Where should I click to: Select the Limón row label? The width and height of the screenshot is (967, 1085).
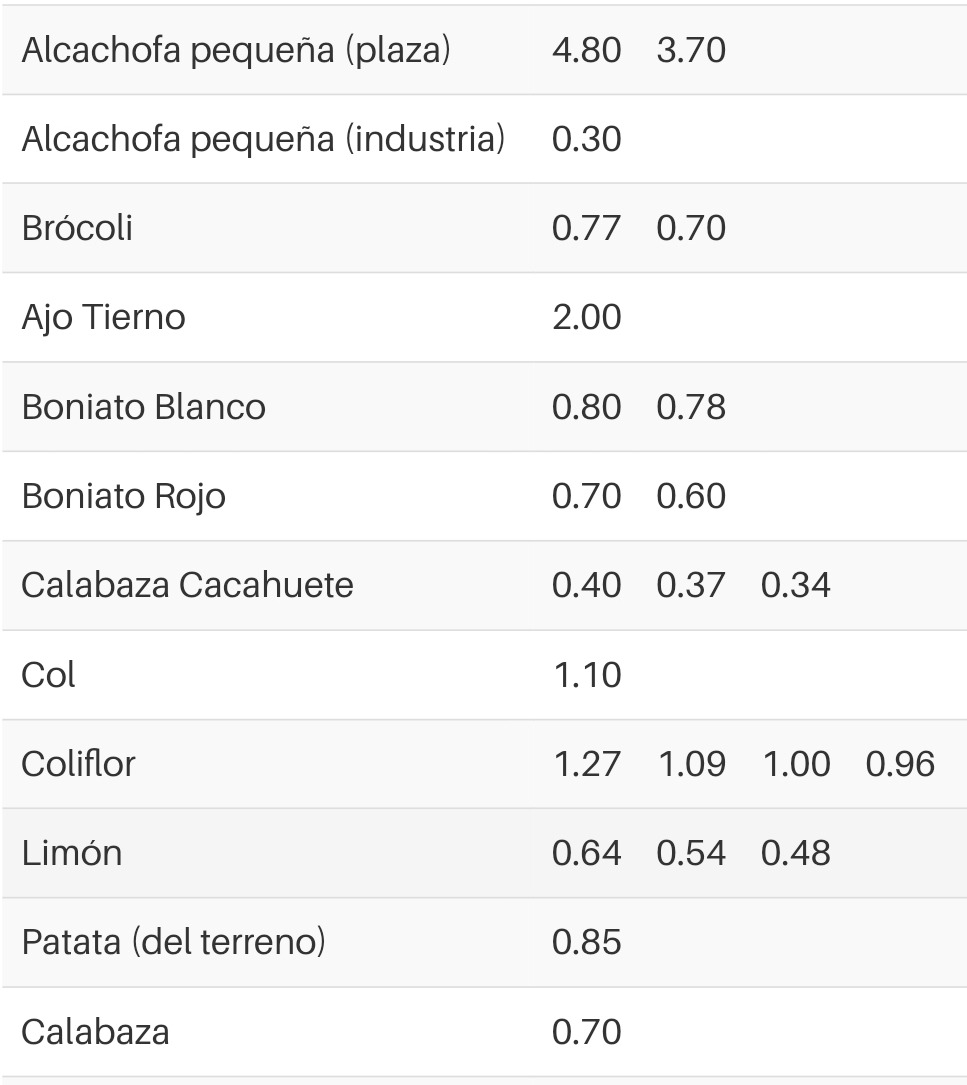[71, 852]
